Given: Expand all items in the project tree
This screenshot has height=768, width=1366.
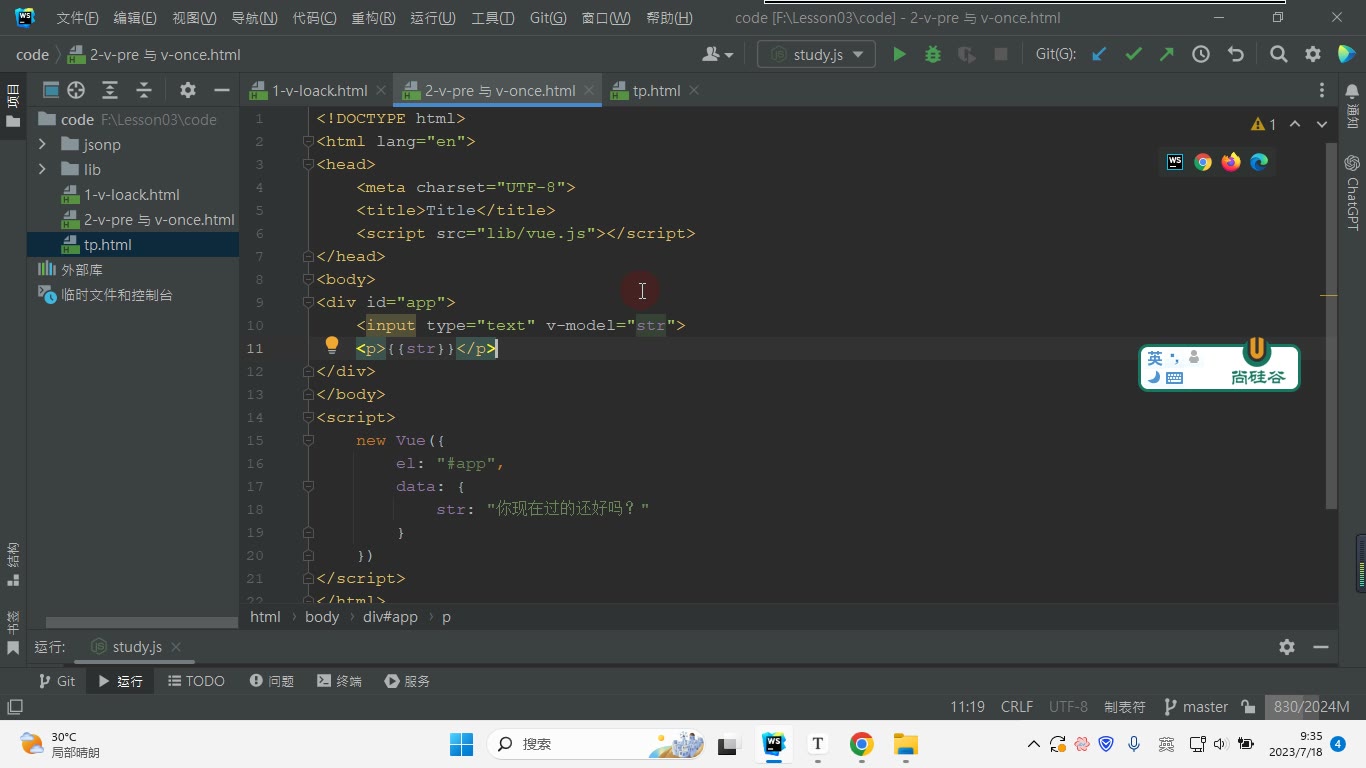Looking at the screenshot, I should point(110,90).
